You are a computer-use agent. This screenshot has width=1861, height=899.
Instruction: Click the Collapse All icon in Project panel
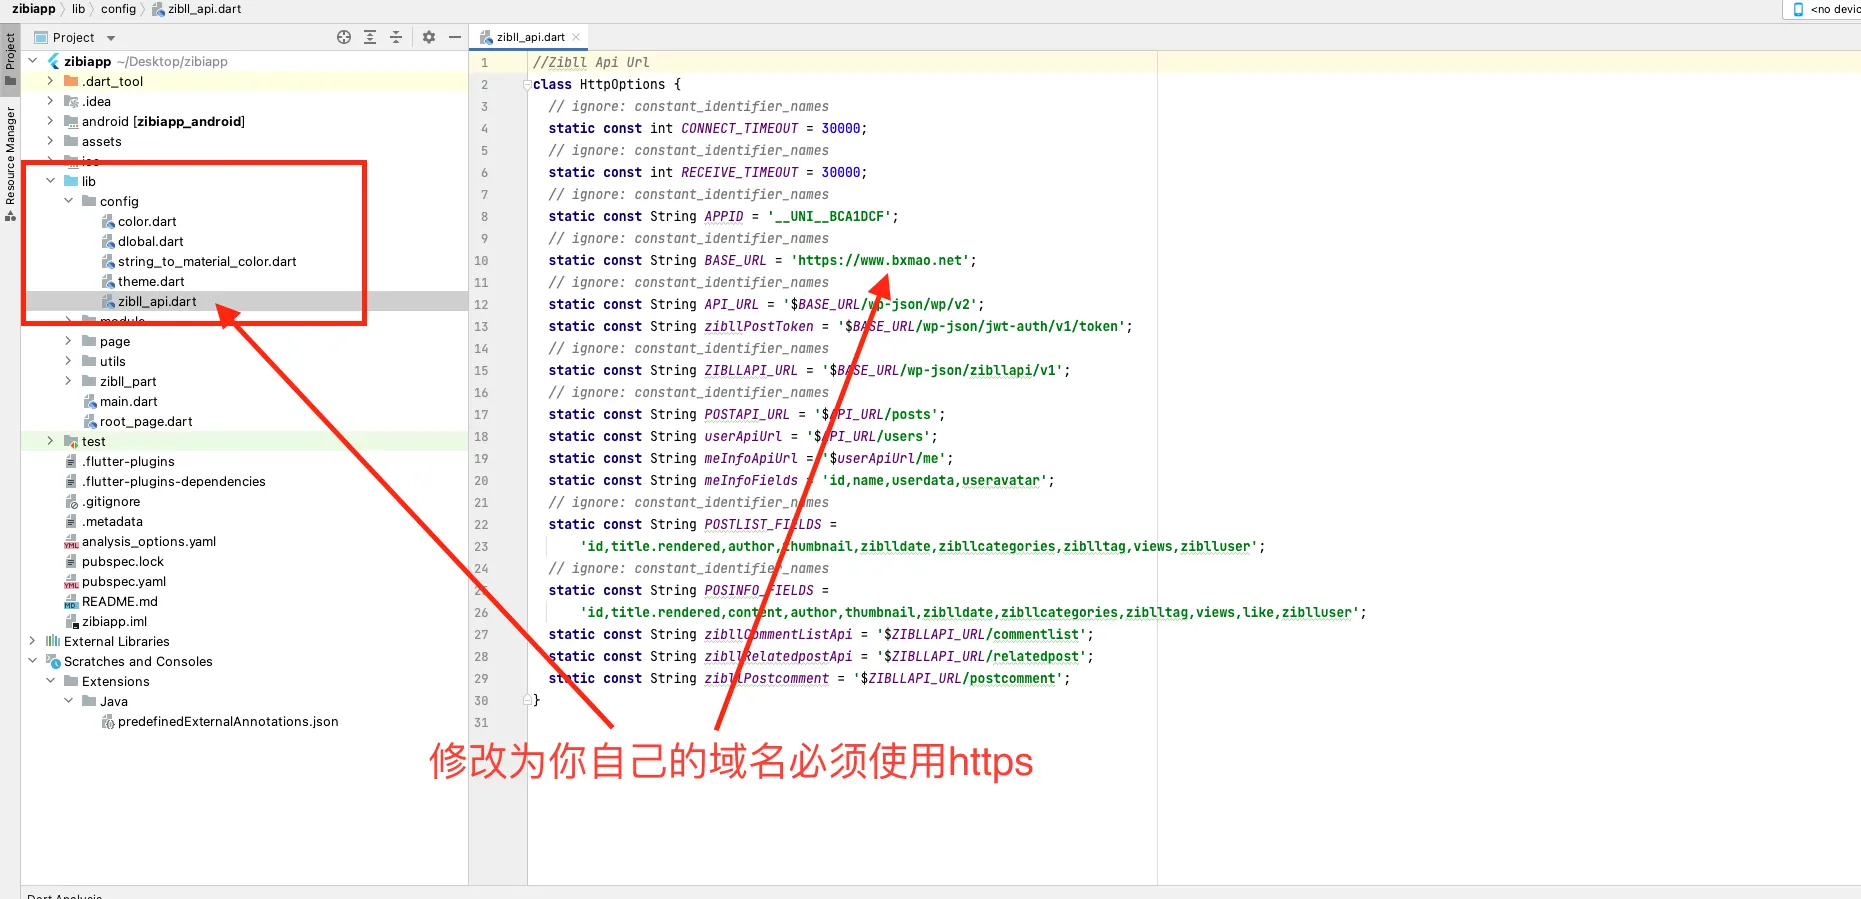coord(396,37)
